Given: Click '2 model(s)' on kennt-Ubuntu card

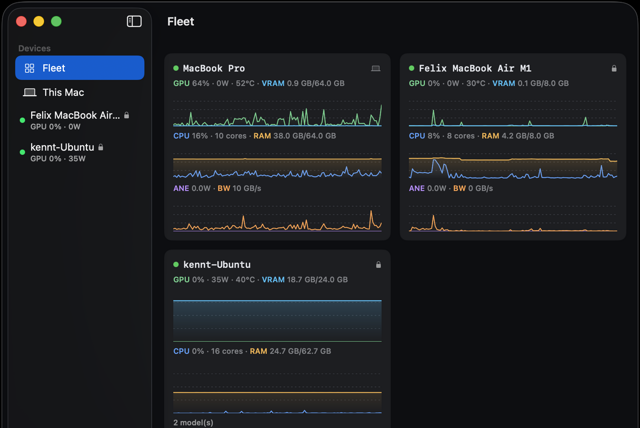Looking at the screenshot, I should [x=193, y=423].
